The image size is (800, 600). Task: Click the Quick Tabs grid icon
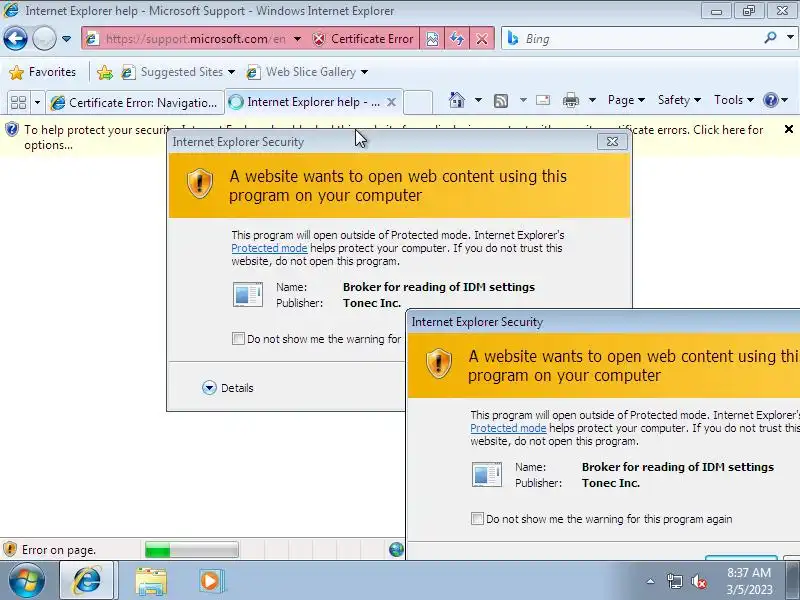click(18, 103)
